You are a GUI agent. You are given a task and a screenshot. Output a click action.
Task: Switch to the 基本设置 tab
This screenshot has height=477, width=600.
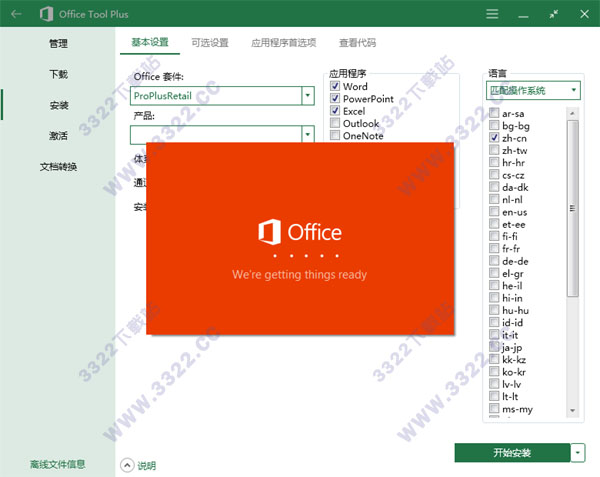(x=150, y=42)
